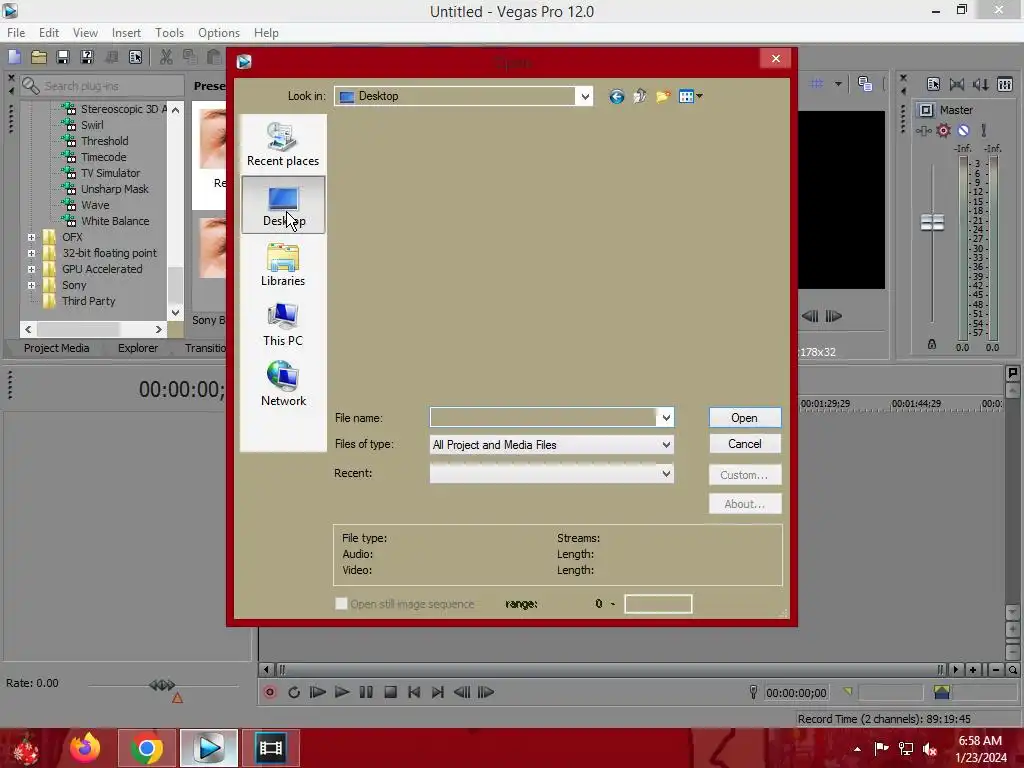Viewport: 1024px width, 768px height.
Task: Click Play From Start button
Action: click(318, 692)
